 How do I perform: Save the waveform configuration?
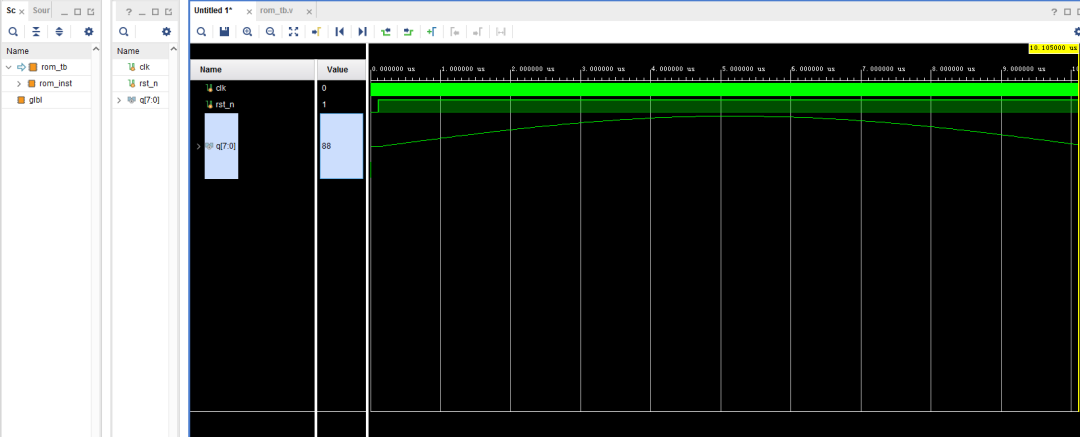[x=224, y=32]
